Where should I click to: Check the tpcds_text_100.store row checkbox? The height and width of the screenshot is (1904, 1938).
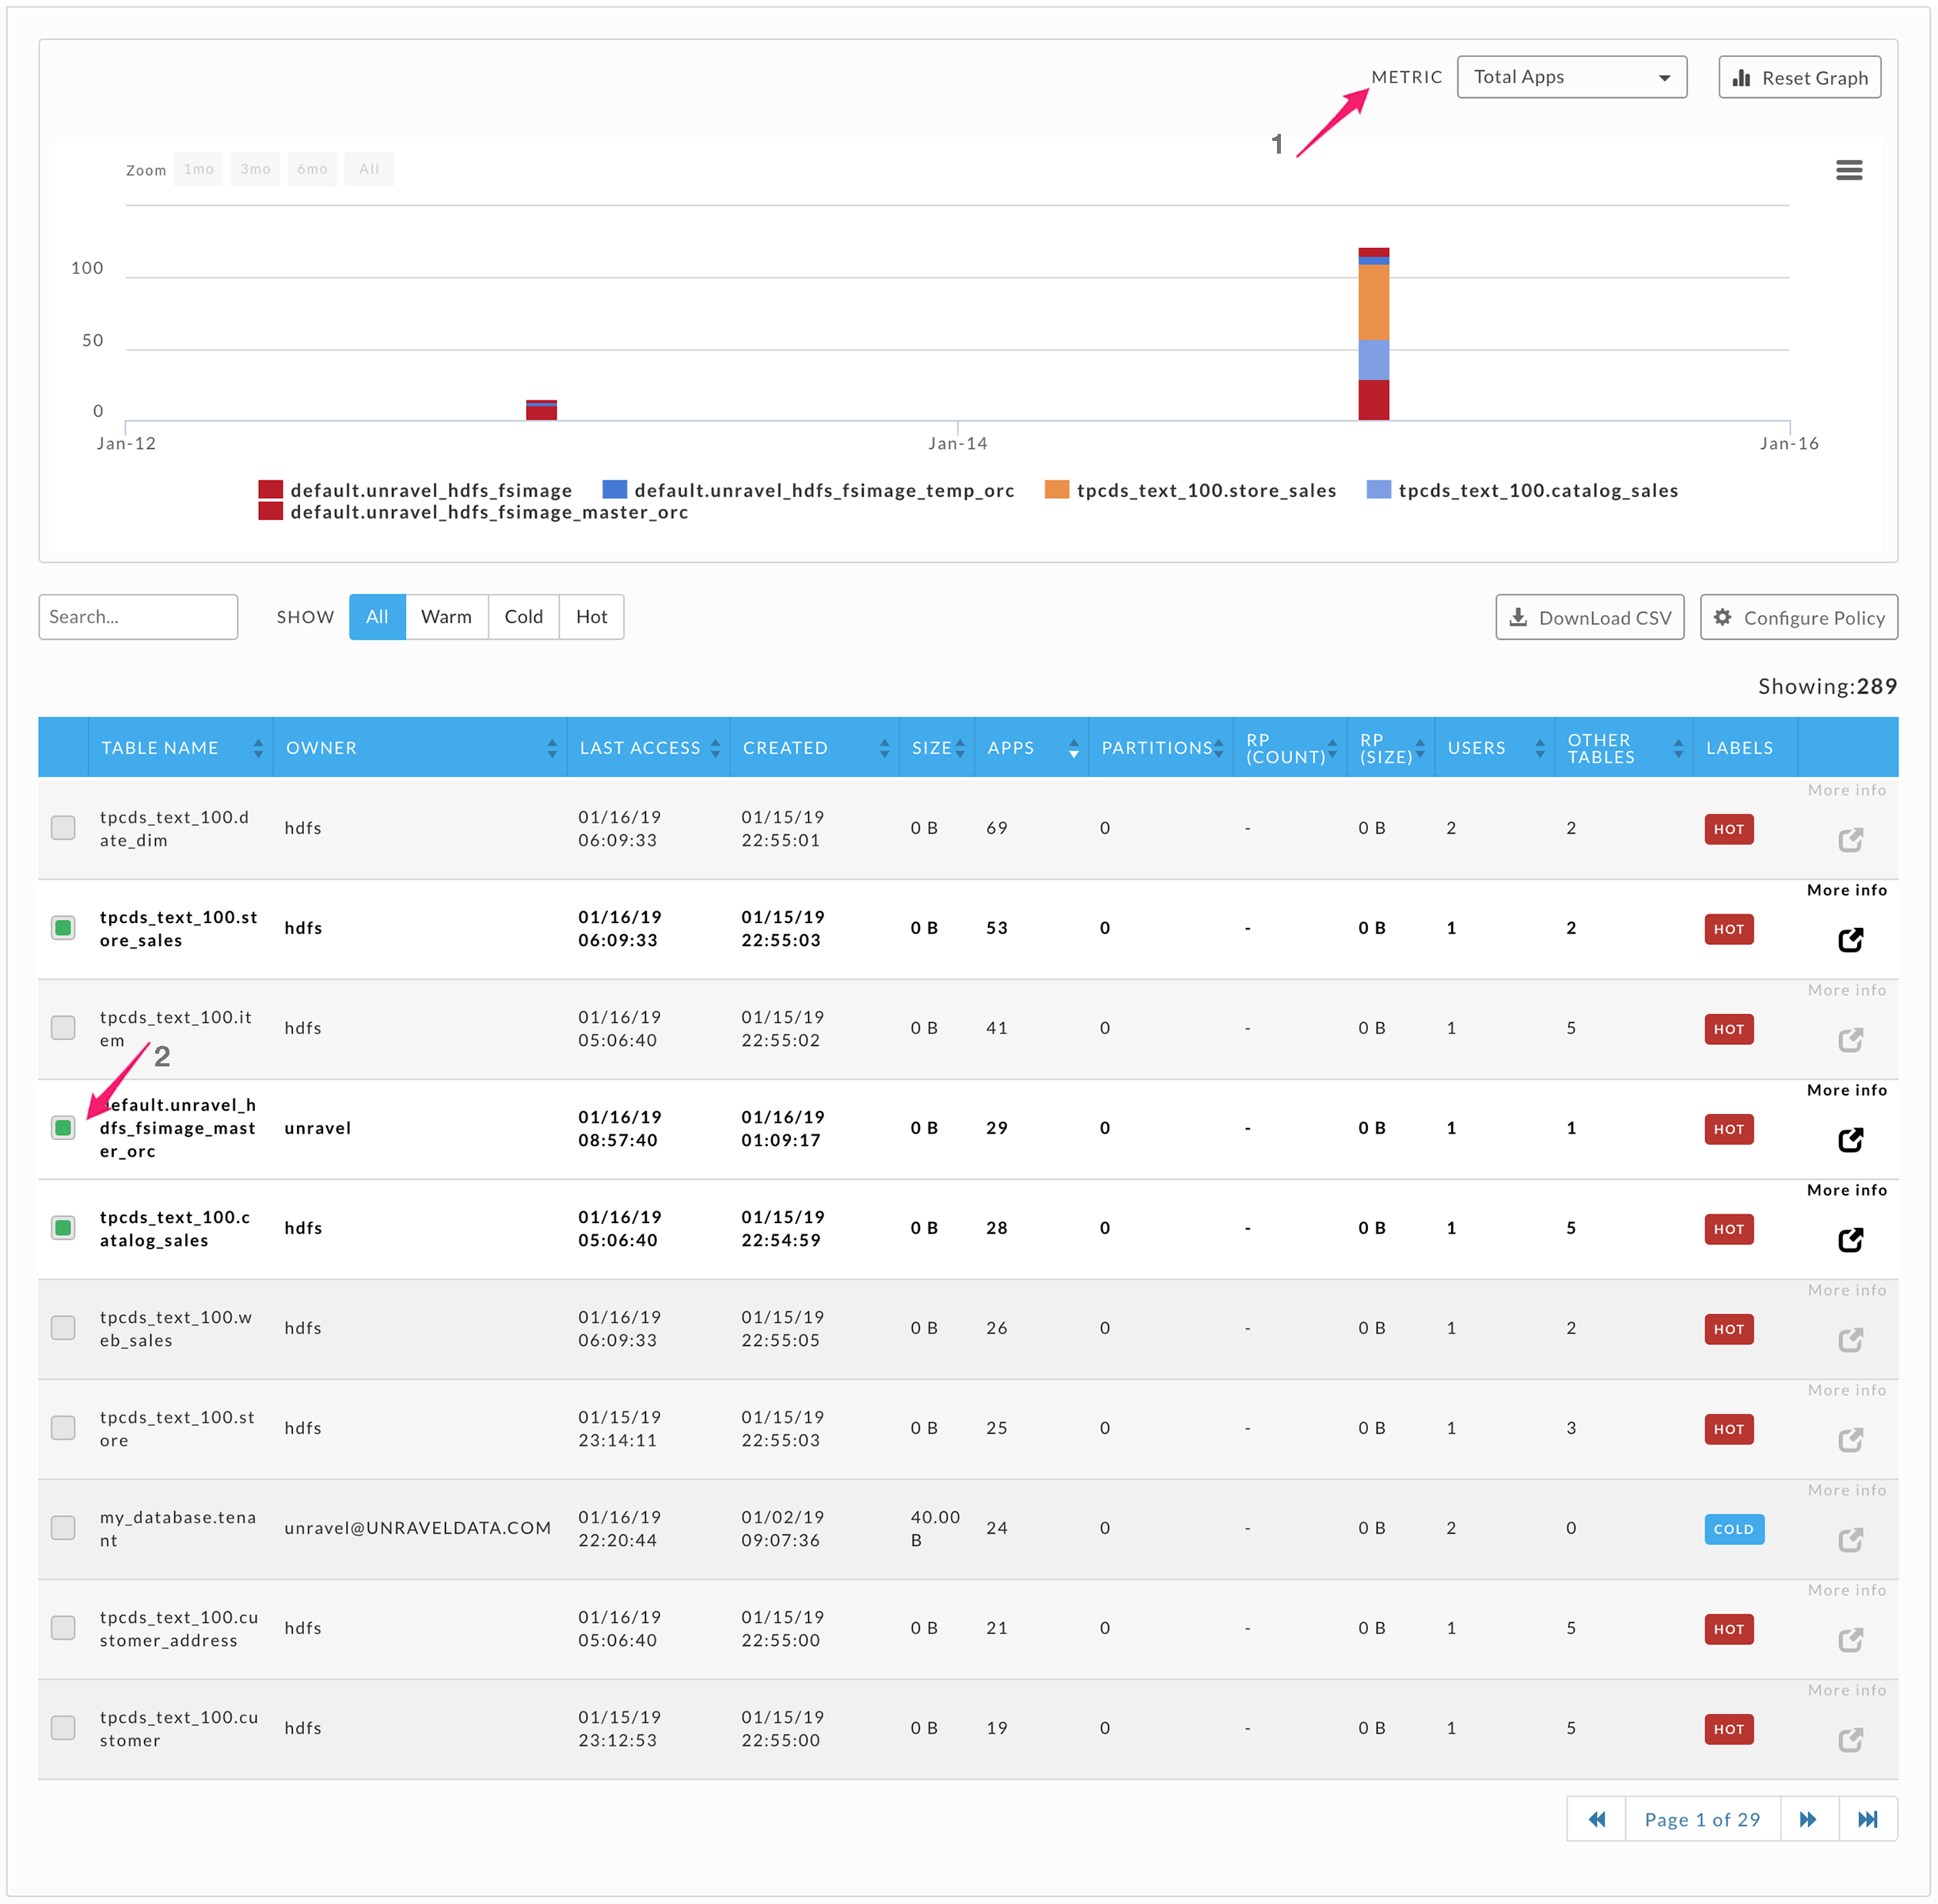tap(63, 1428)
